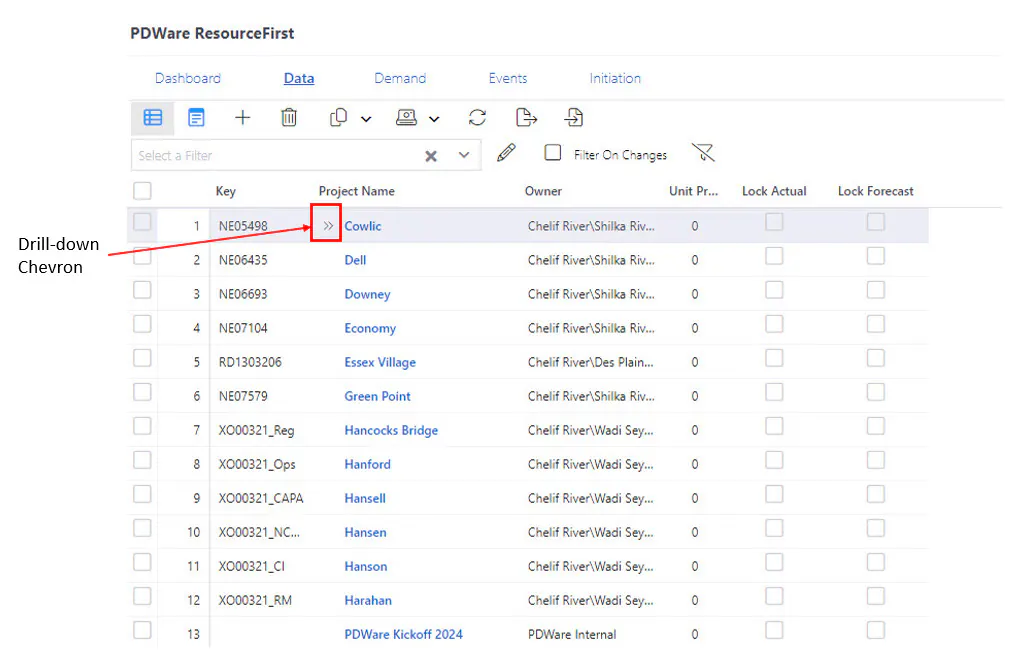Open the Hansell project link
Viewport: 1034px width, 667px height.
[365, 498]
